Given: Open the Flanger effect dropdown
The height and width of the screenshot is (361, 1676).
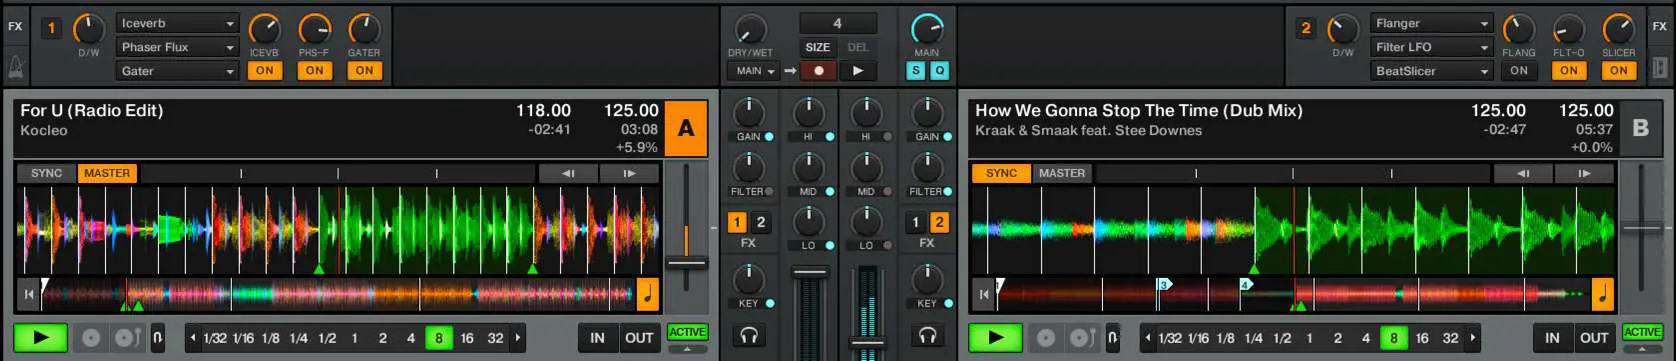Looking at the screenshot, I should [1432, 23].
